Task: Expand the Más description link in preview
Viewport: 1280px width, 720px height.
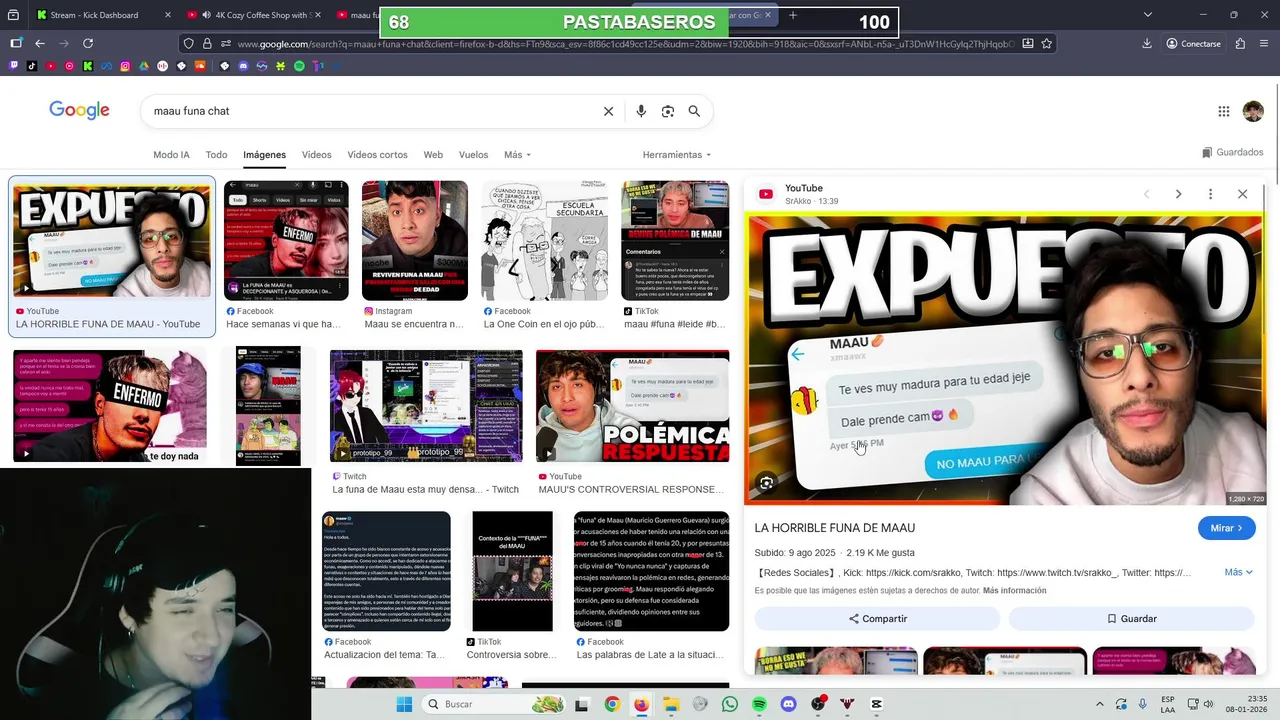Action: tap(1238, 572)
